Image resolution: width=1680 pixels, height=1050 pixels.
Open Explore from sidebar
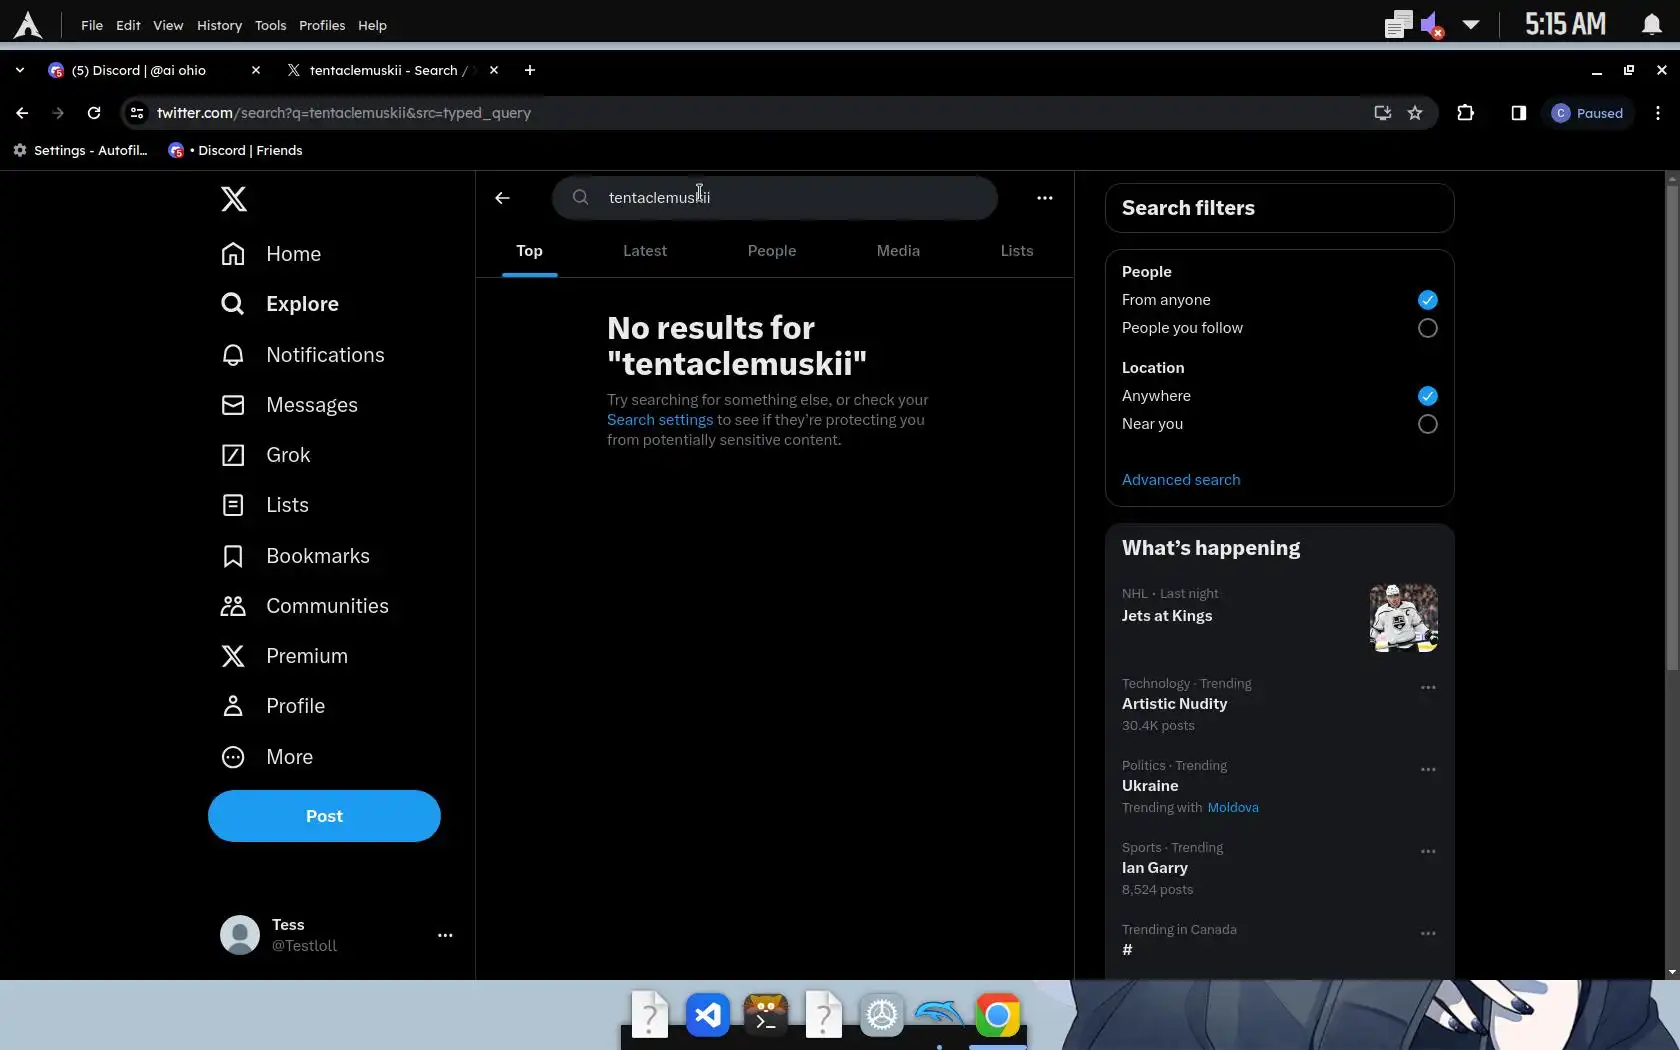click(x=280, y=304)
